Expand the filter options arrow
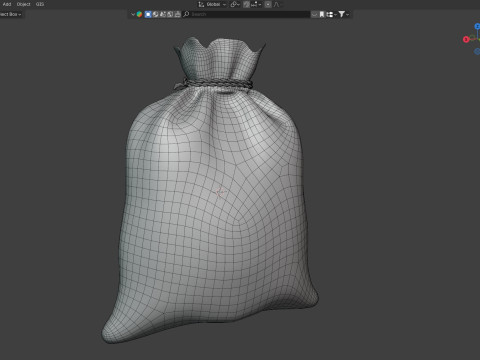Image resolution: width=480 pixels, height=360 pixels. pos(348,14)
